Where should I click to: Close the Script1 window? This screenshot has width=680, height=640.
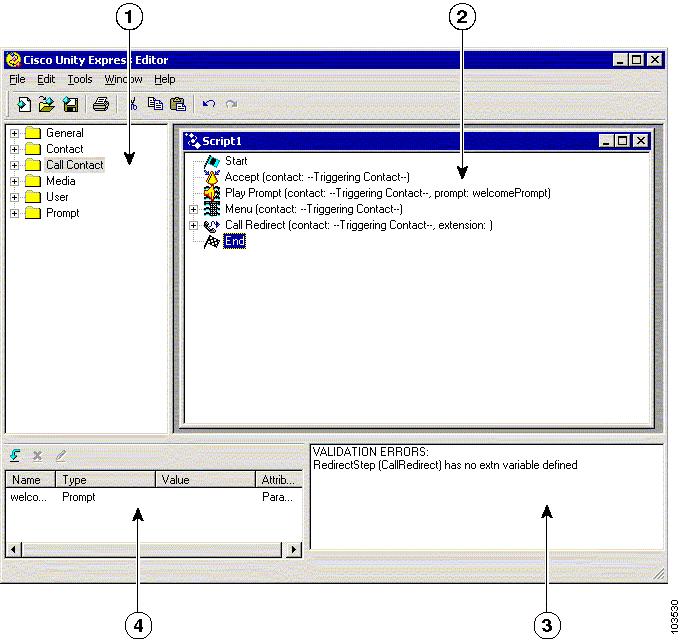tap(641, 141)
